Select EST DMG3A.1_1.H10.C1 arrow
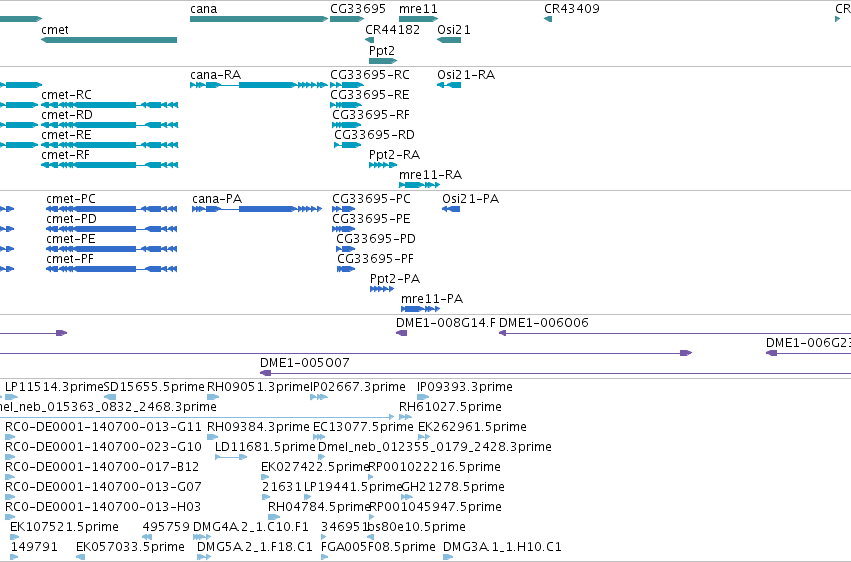The height and width of the screenshot is (562, 851). tap(448, 557)
